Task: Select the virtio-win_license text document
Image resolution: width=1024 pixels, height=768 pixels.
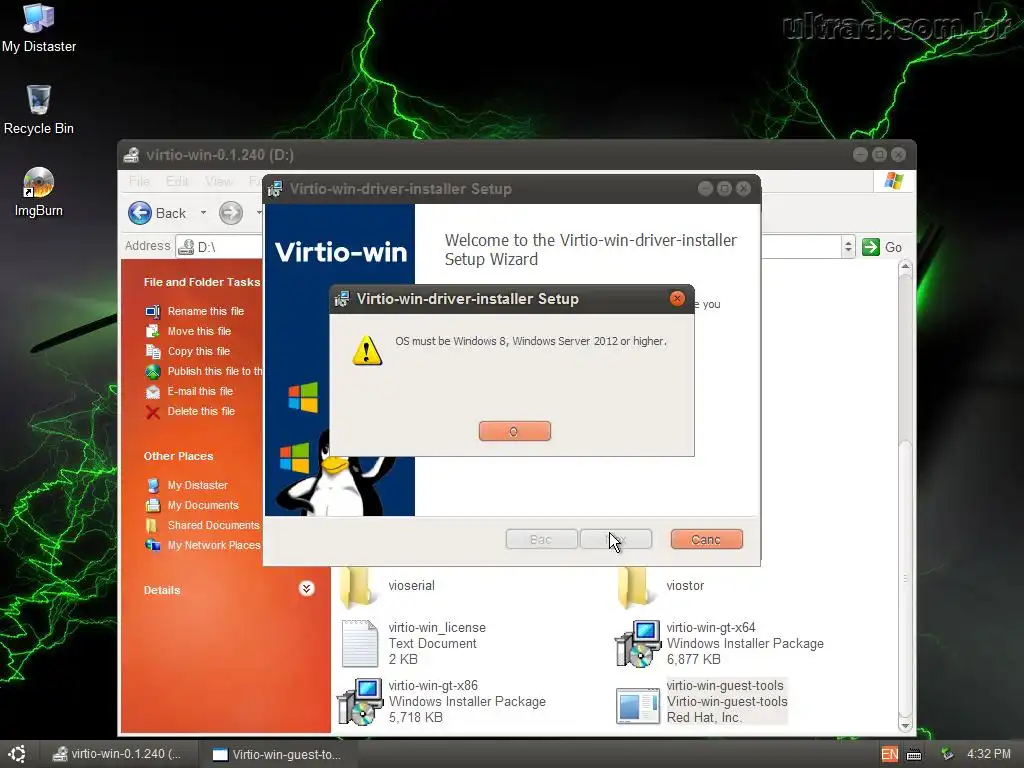Action: [x=414, y=643]
